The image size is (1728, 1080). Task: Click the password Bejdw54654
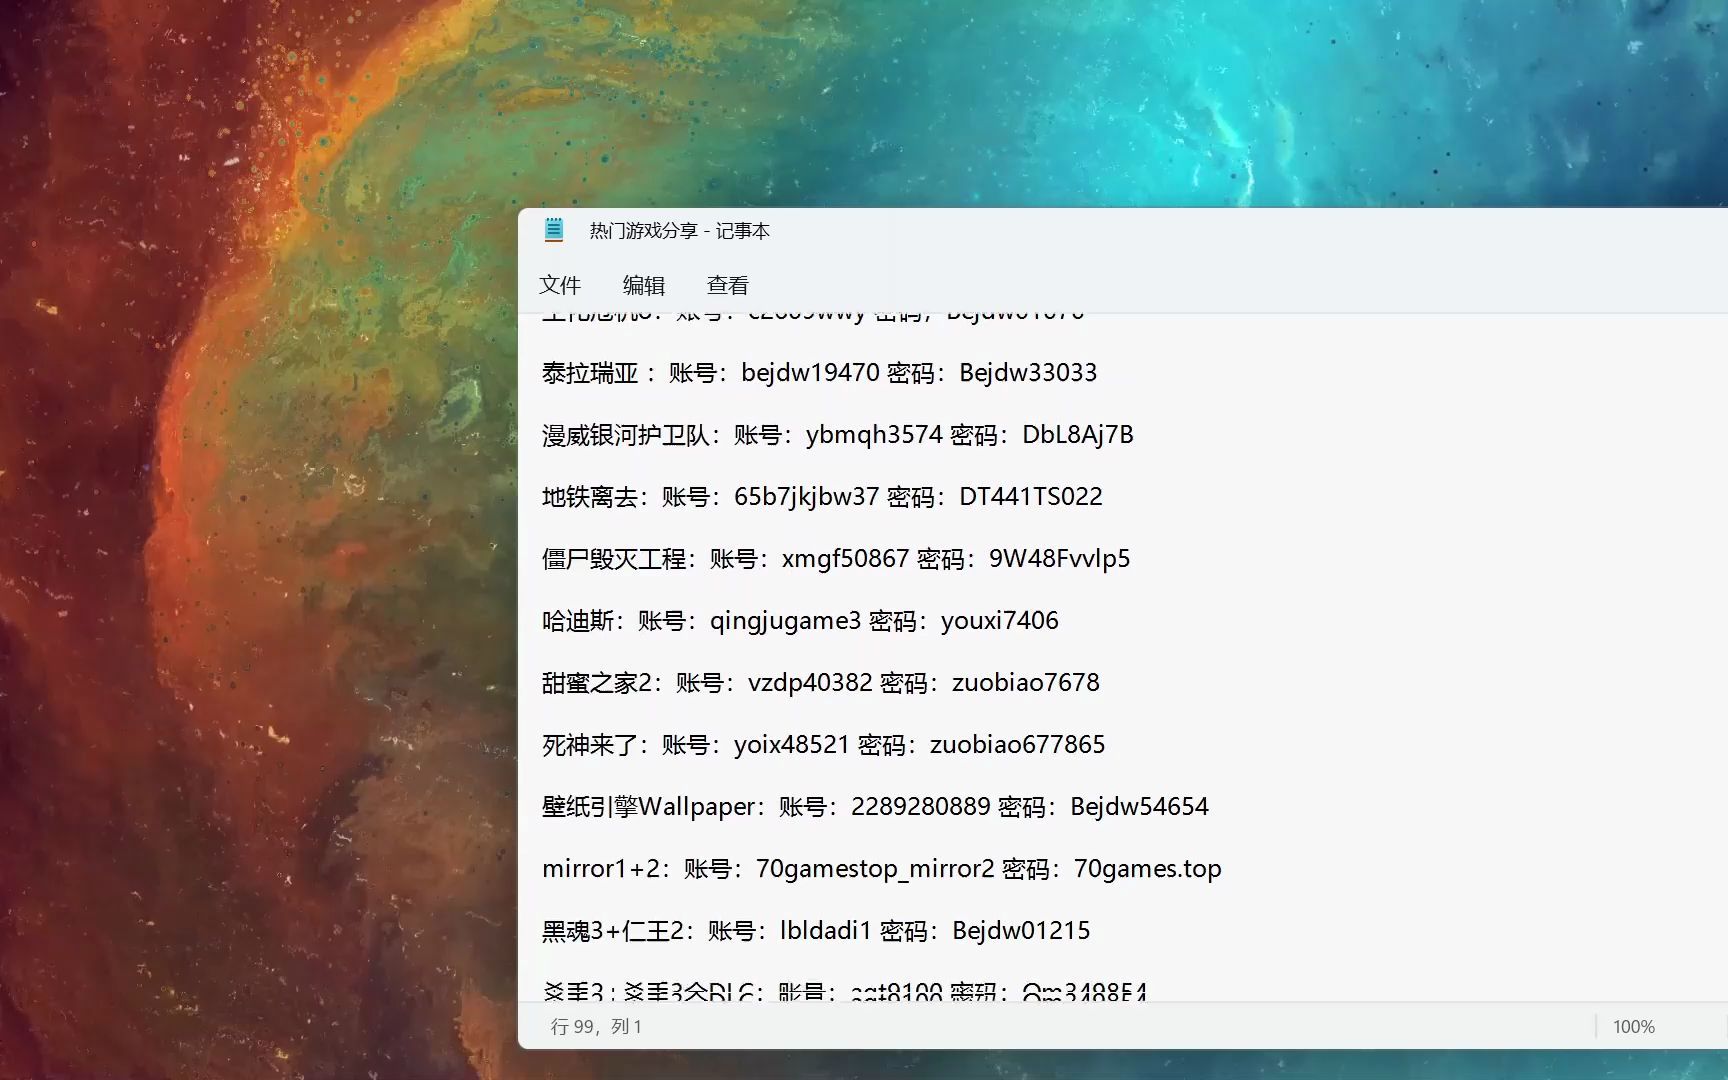1140,807
